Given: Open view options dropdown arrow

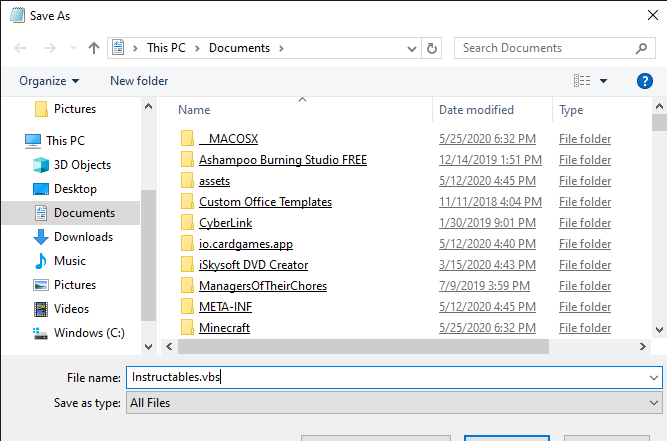Looking at the screenshot, I should [603, 81].
